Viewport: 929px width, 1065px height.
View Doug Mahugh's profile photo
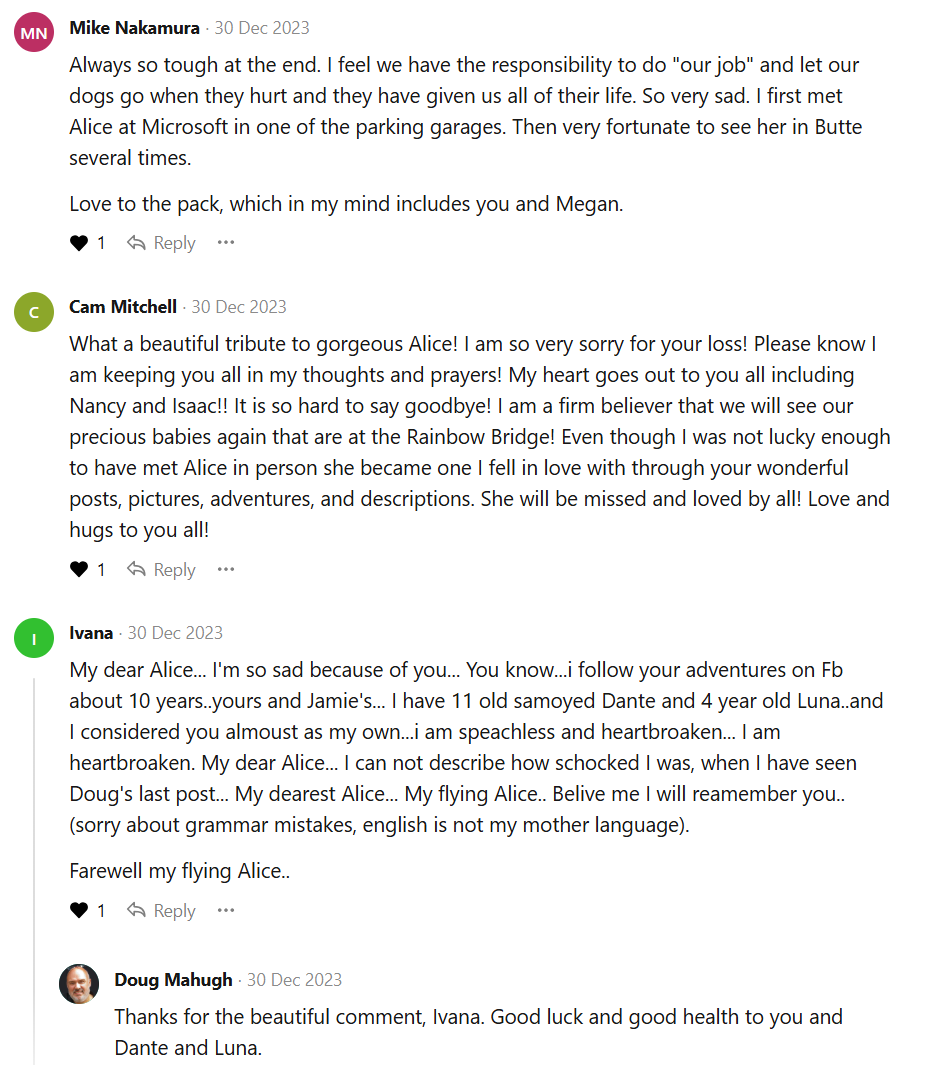[x=79, y=984]
